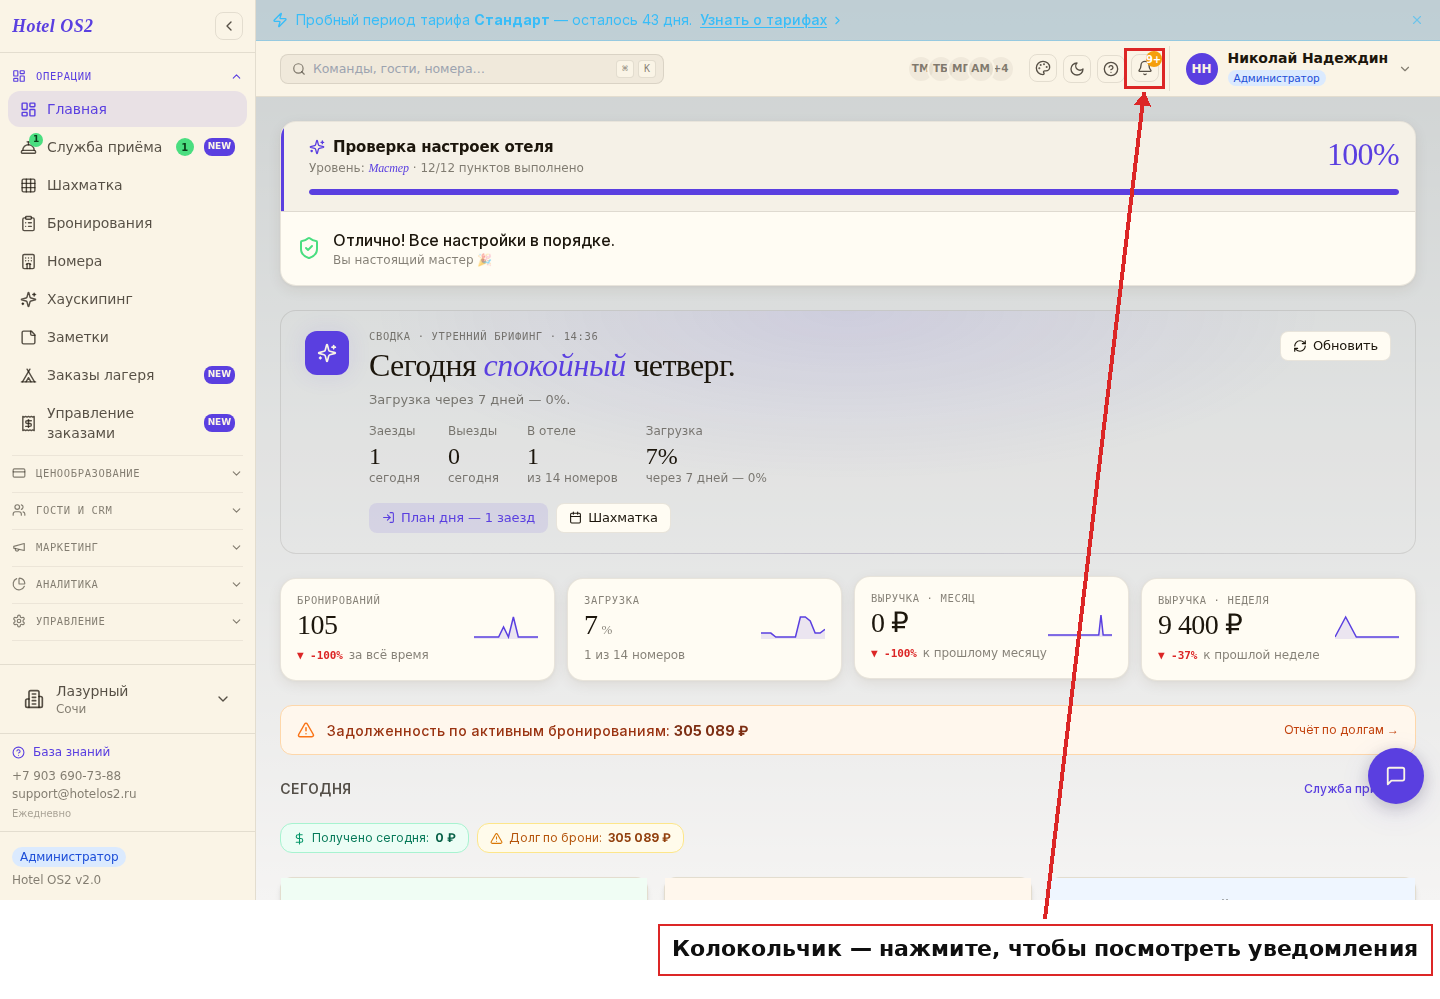The height and width of the screenshot is (999, 1440).
Task: Open the Выручка месяц stat card
Action: [x=991, y=628]
